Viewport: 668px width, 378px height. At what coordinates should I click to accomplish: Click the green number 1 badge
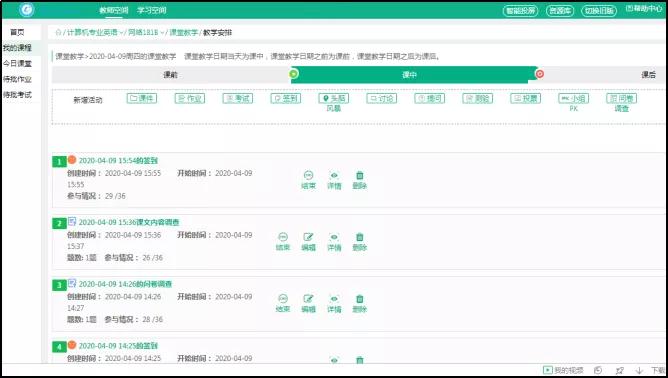coord(59,162)
